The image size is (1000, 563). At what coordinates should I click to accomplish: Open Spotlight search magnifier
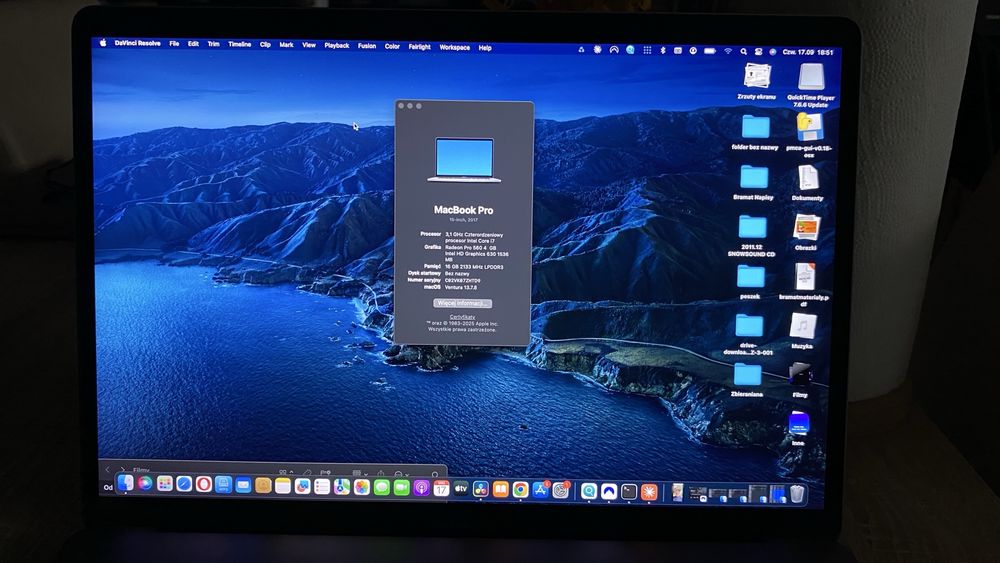pyautogui.click(x=744, y=51)
